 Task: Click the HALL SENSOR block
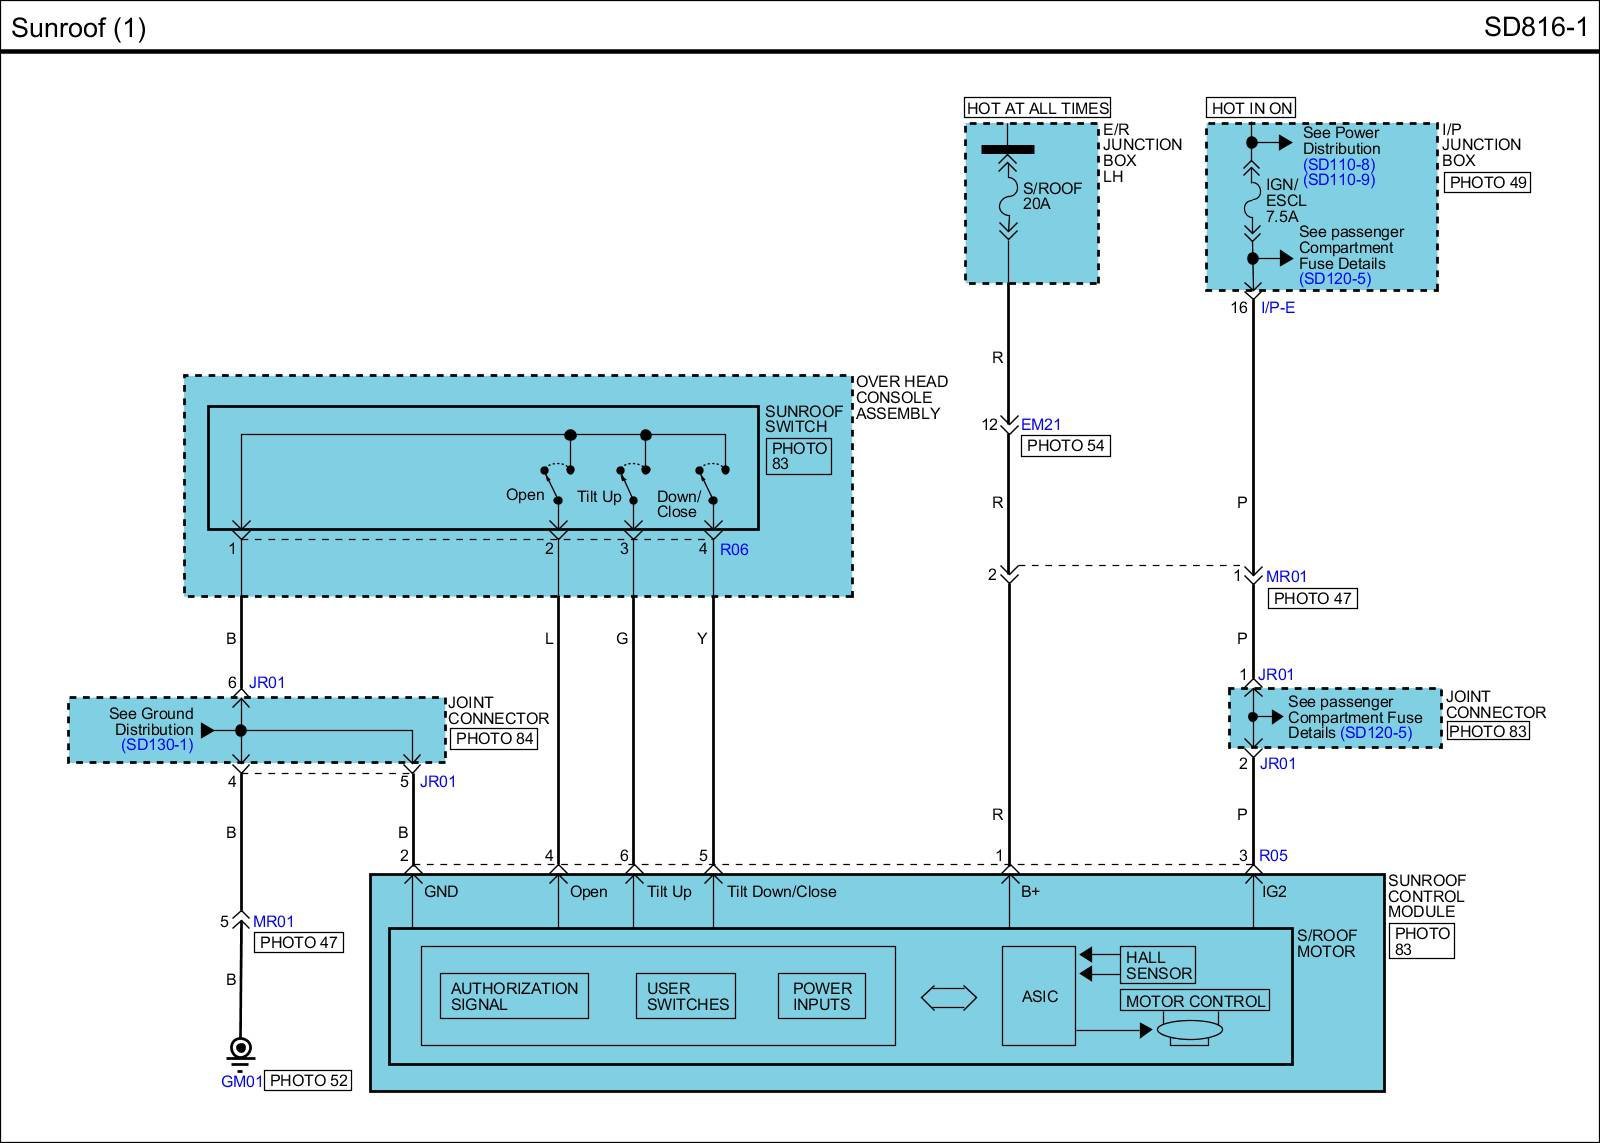(x=1158, y=965)
